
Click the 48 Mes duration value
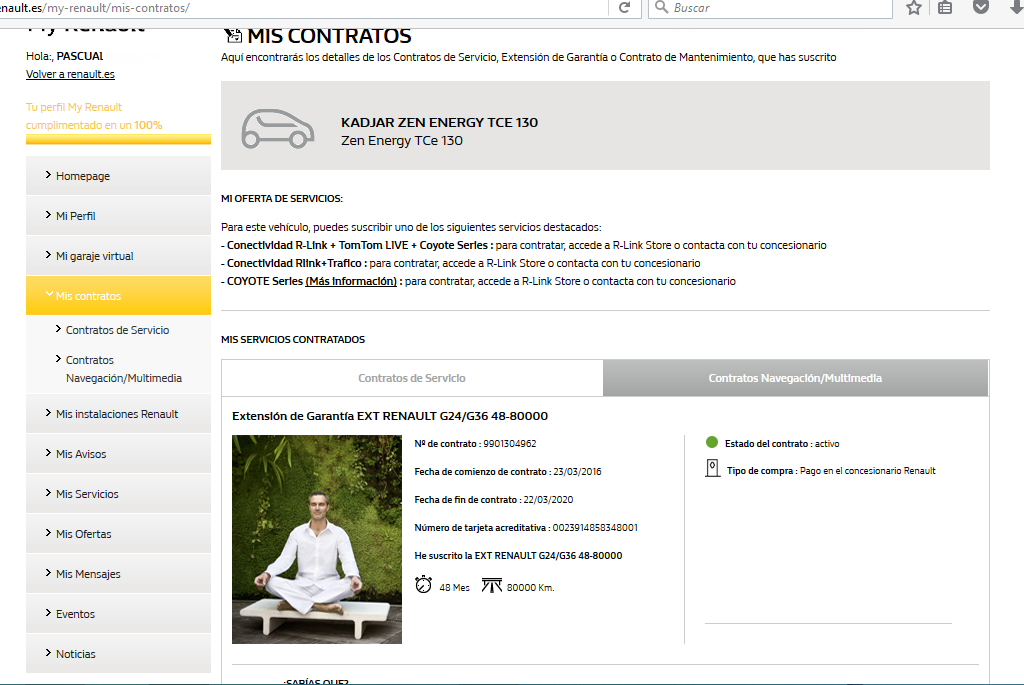click(455, 588)
